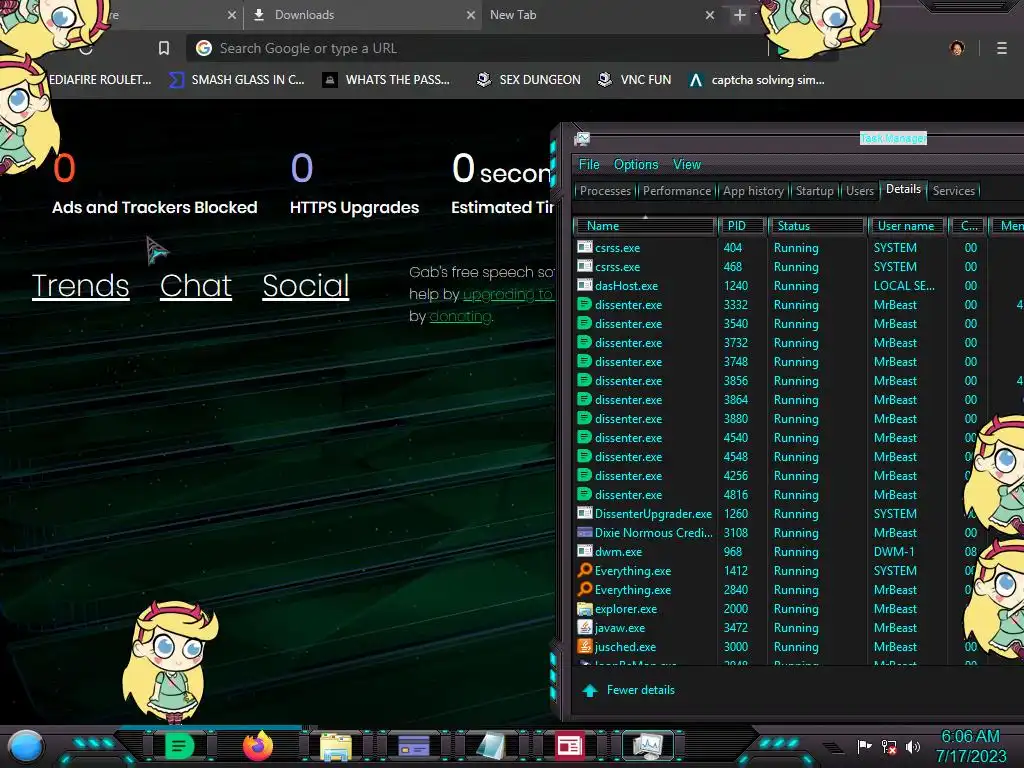Select dissenter.exe row with PID 4816
The height and width of the screenshot is (768, 1024).
(797, 495)
